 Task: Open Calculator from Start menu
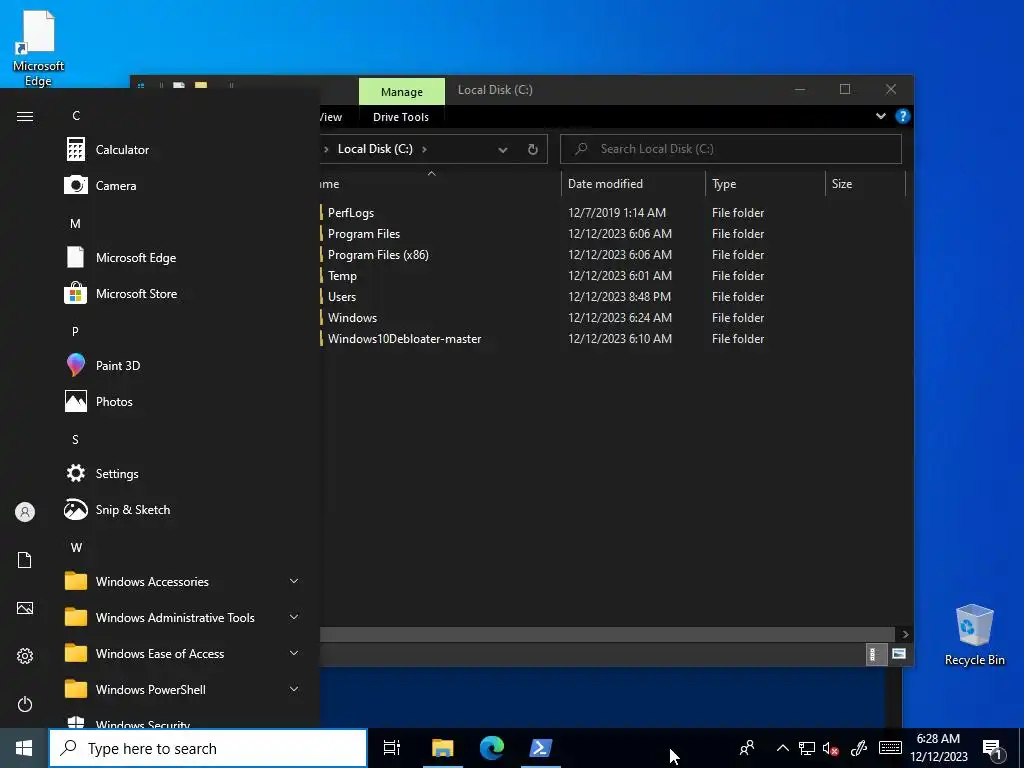(122, 150)
